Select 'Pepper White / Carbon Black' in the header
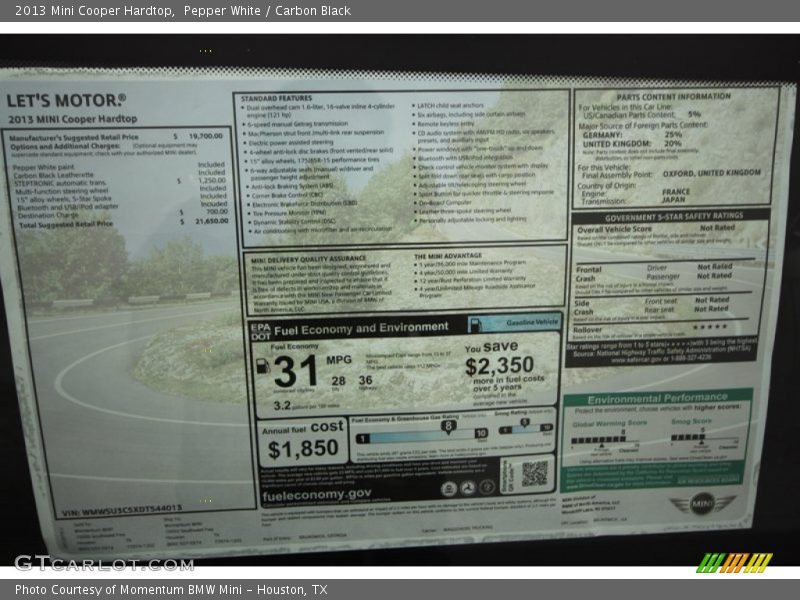Viewport: 800px width, 600px height. point(267,11)
